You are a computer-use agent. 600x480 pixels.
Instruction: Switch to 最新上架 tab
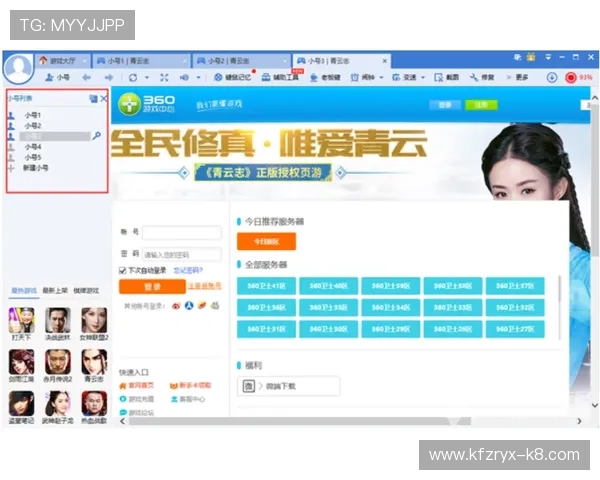pos(55,291)
